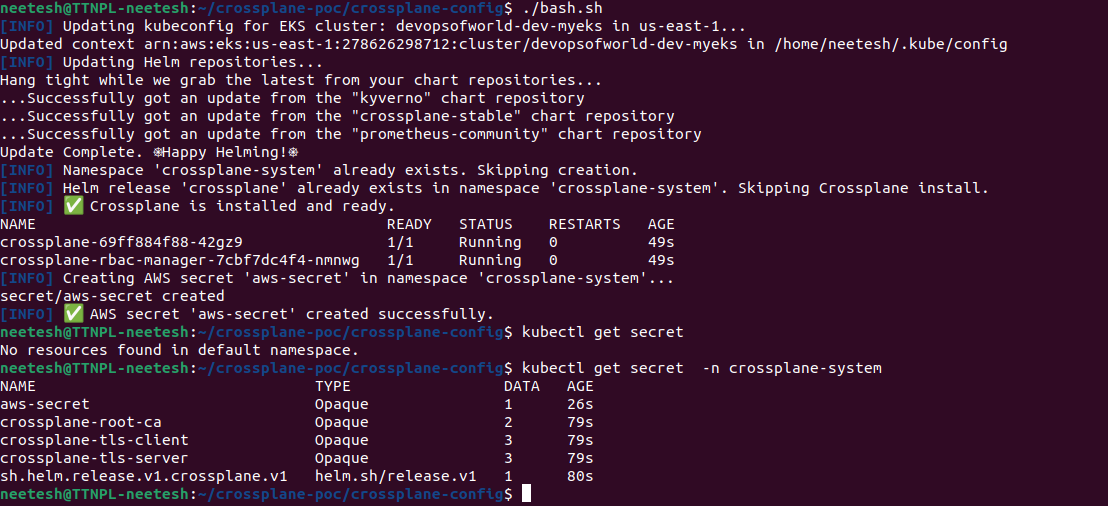The width and height of the screenshot is (1108, 506).
Task: Click 'Opaque' type of crossplane-root-ca row
Action: coord(342,422)
